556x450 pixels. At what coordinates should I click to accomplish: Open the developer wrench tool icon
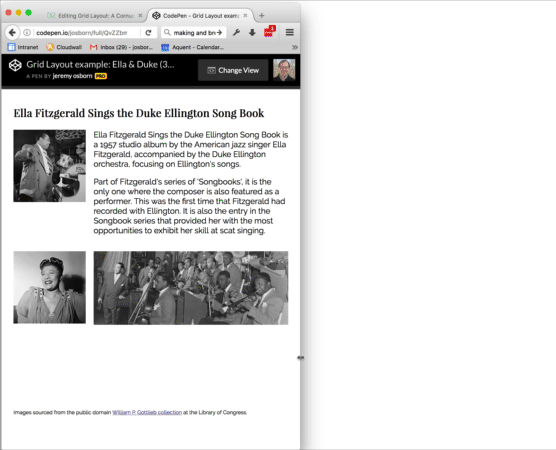pyautogui.click(x=237, y=33)
